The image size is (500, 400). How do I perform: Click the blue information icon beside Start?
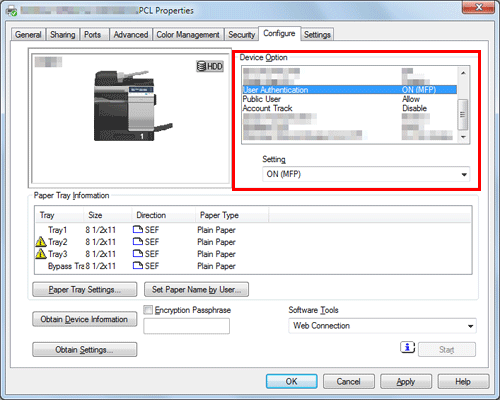(407, 347)
